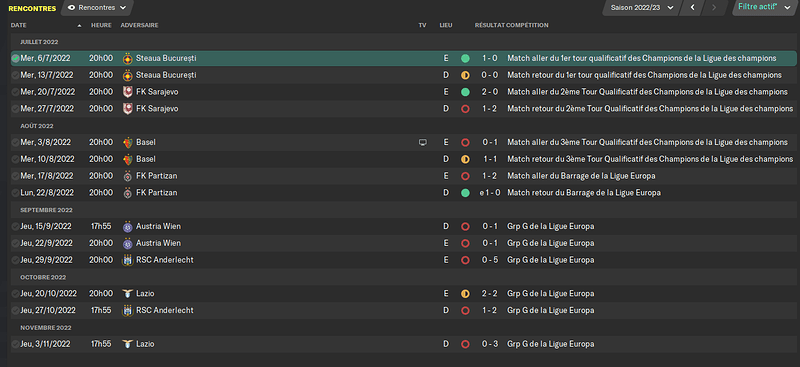Click RSC Anderlecht badge on 27/10/2022
800x367 pixels.
tap(128, 311)
